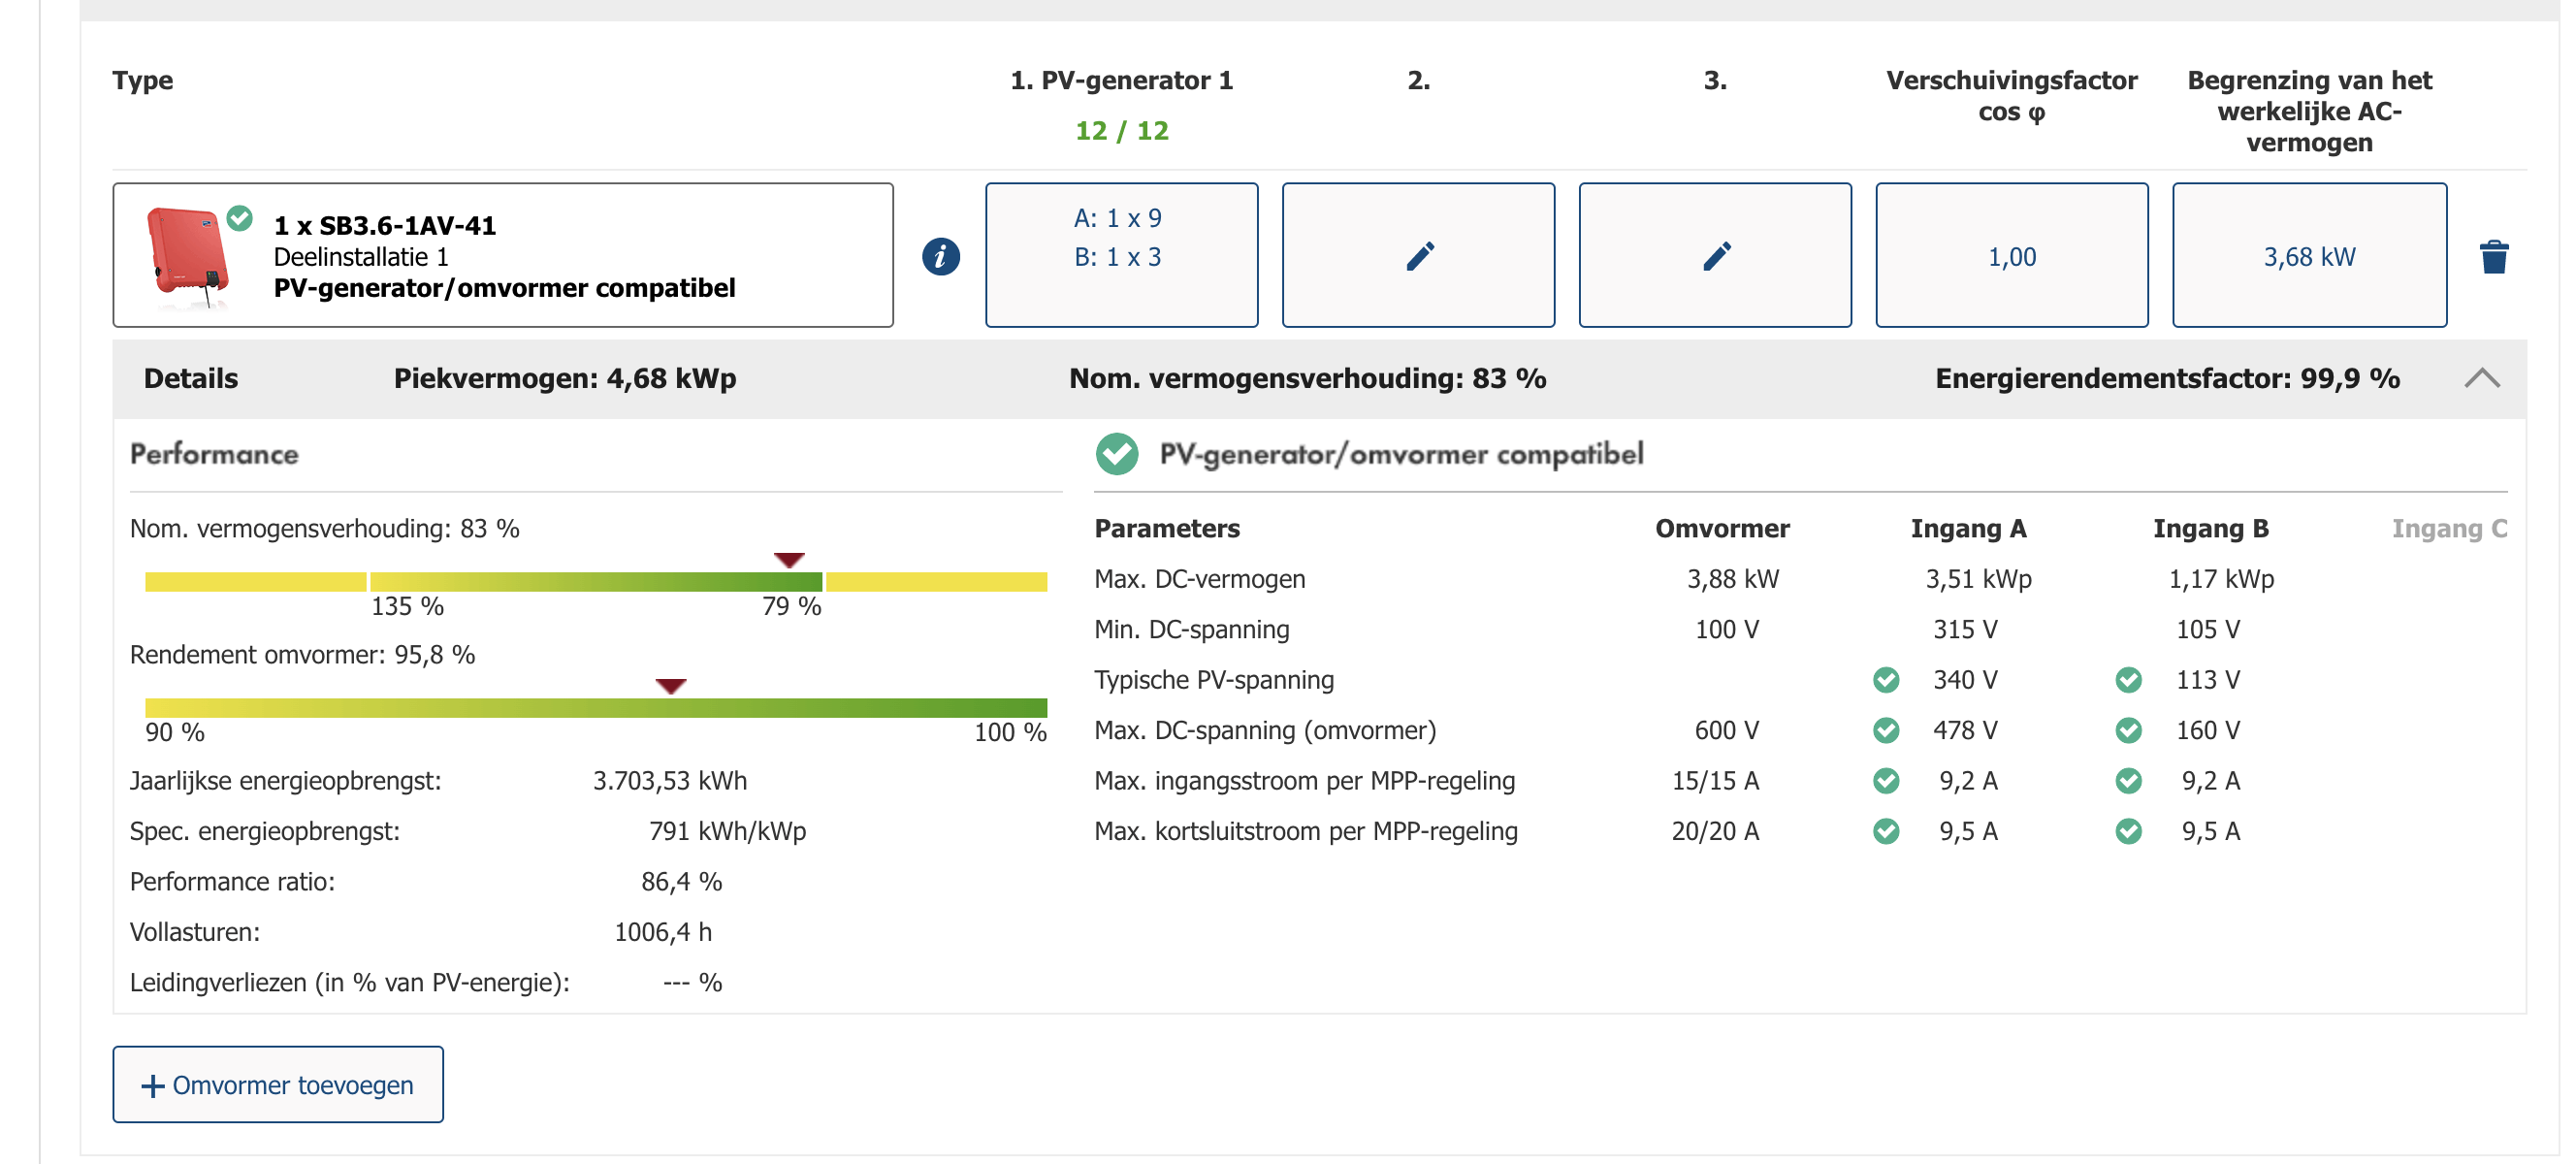This screenshot has width=2576, height=1164.
Task: Click green compatibility checkmark on inverter image
Action: click(239, 217)
